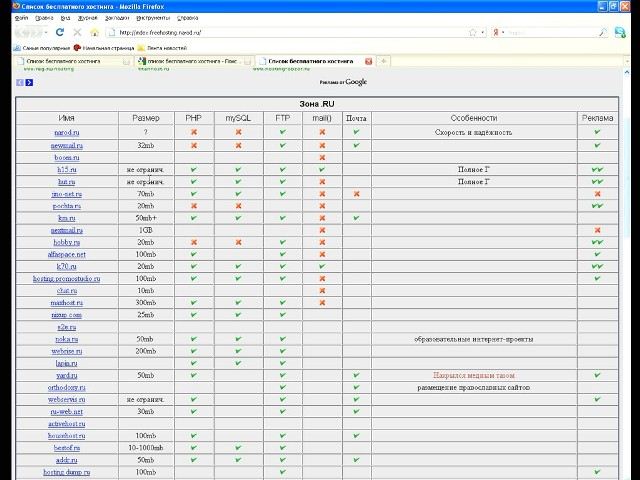This screenshot has height=480, width=640.
Task: Open the Журнал menu
Action: click(x=88, y=18)
